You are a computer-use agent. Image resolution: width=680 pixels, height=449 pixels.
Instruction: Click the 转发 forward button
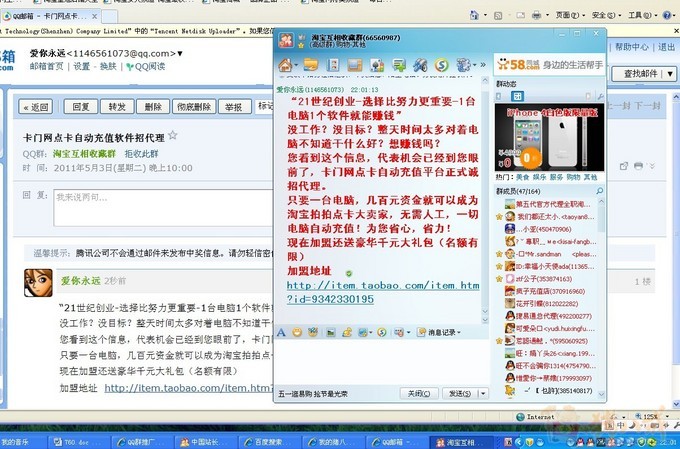[x=117, y=106]
